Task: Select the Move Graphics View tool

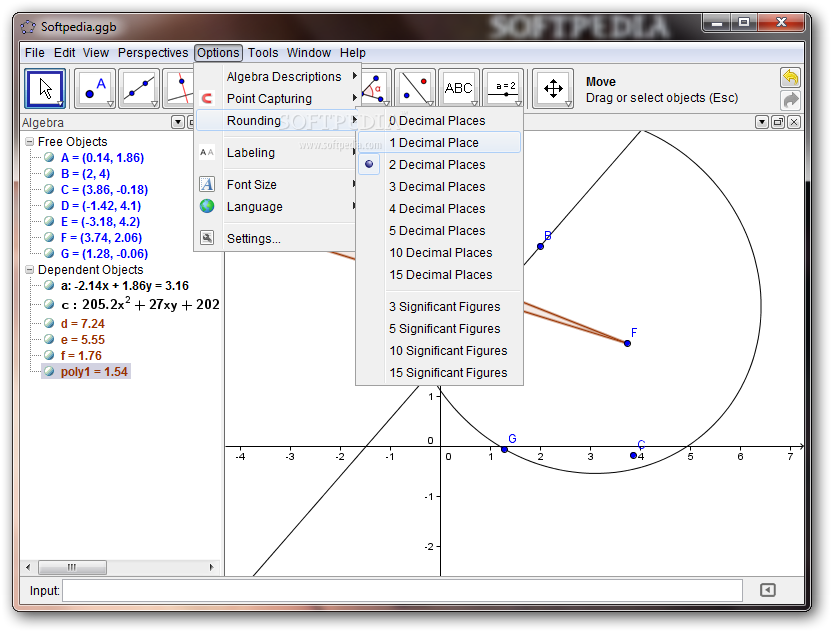Action: click(553, 89)
